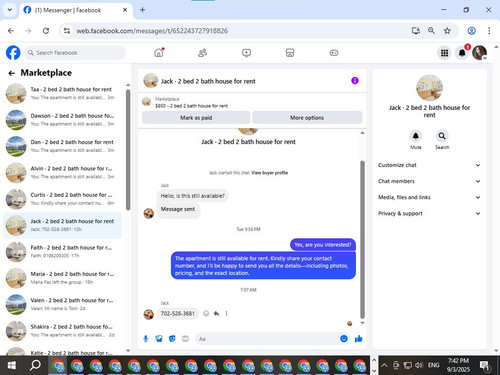Open the Friends icon in top navigation
The image size is (500, 375).
point(202,53)
